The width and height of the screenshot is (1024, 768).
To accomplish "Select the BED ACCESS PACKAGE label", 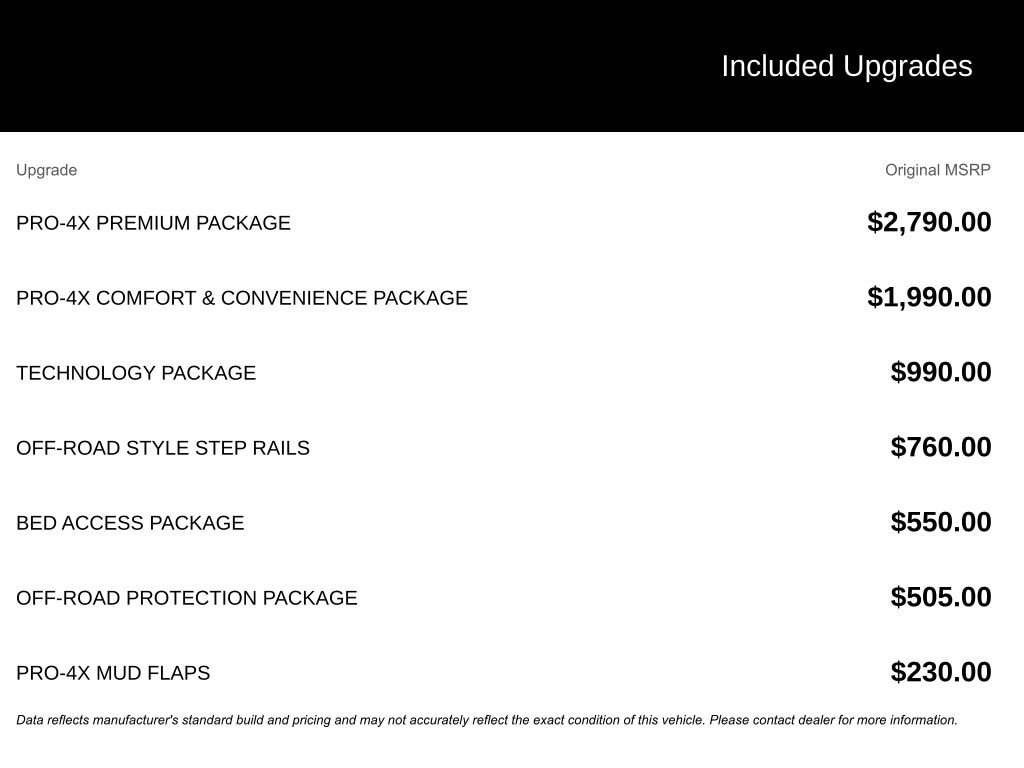I will (130, 523).
